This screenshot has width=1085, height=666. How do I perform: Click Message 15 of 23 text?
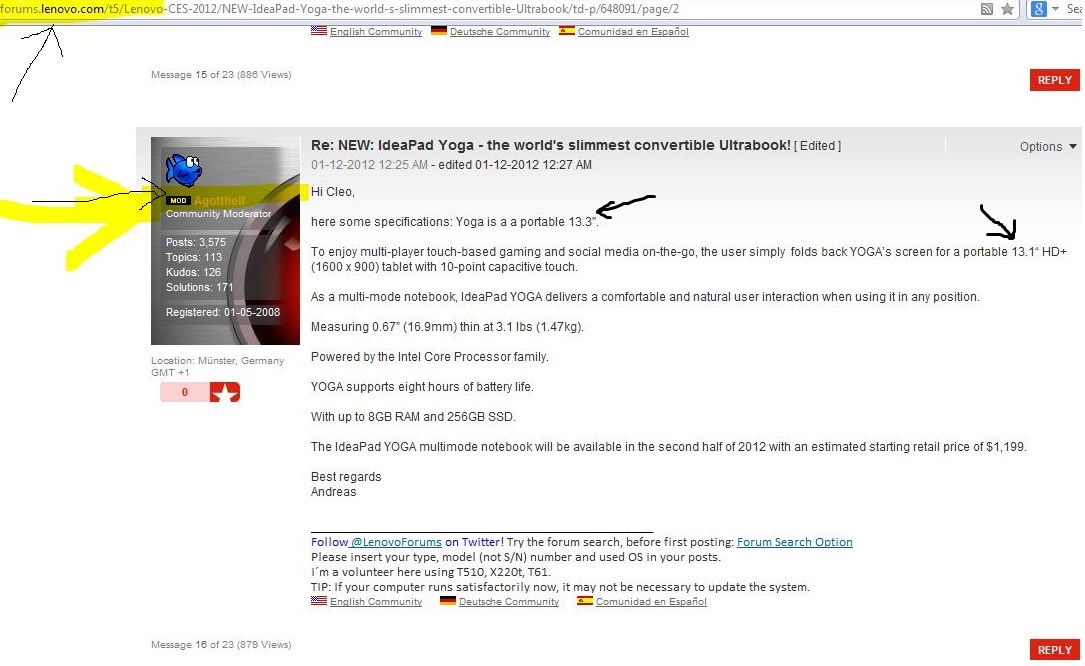(221, 75)
